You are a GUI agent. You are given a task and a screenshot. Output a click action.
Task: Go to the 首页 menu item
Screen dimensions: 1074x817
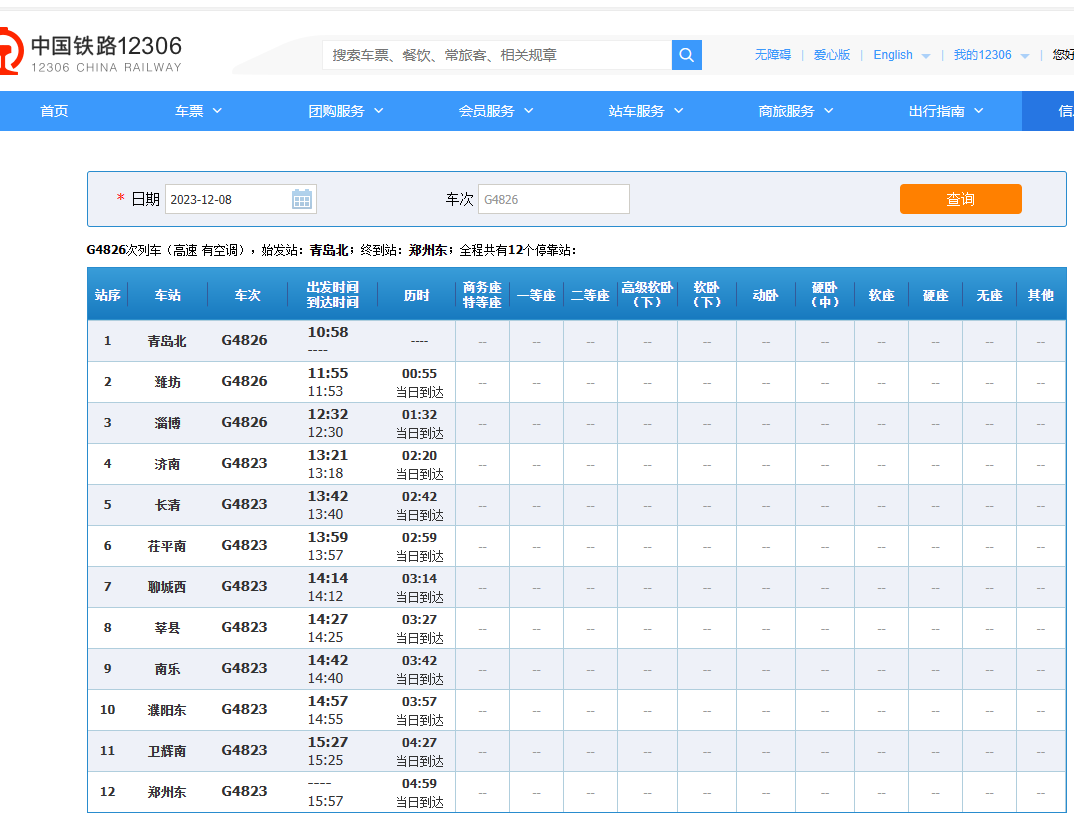(x=54, y=111)
